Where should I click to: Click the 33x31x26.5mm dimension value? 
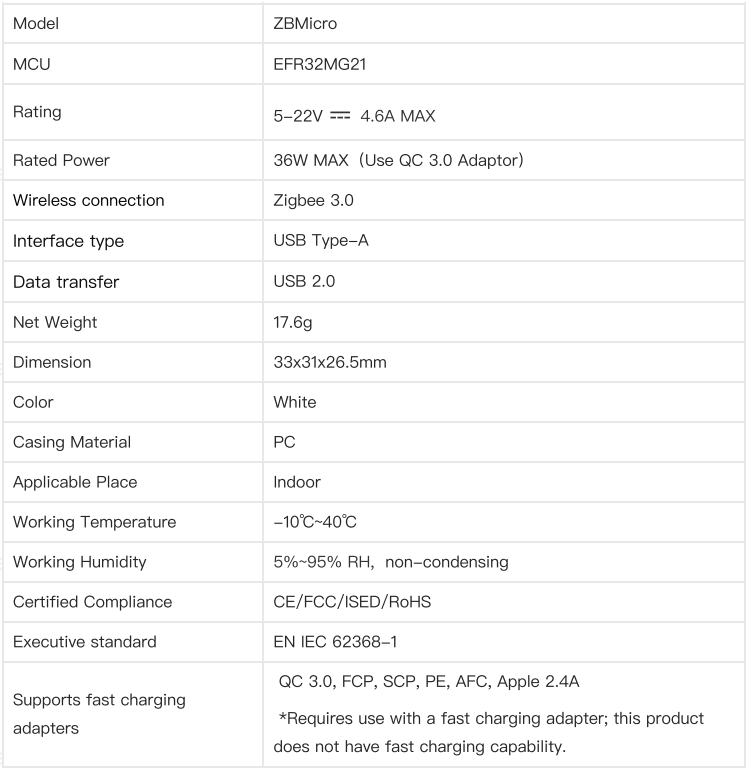click(330, 362)
